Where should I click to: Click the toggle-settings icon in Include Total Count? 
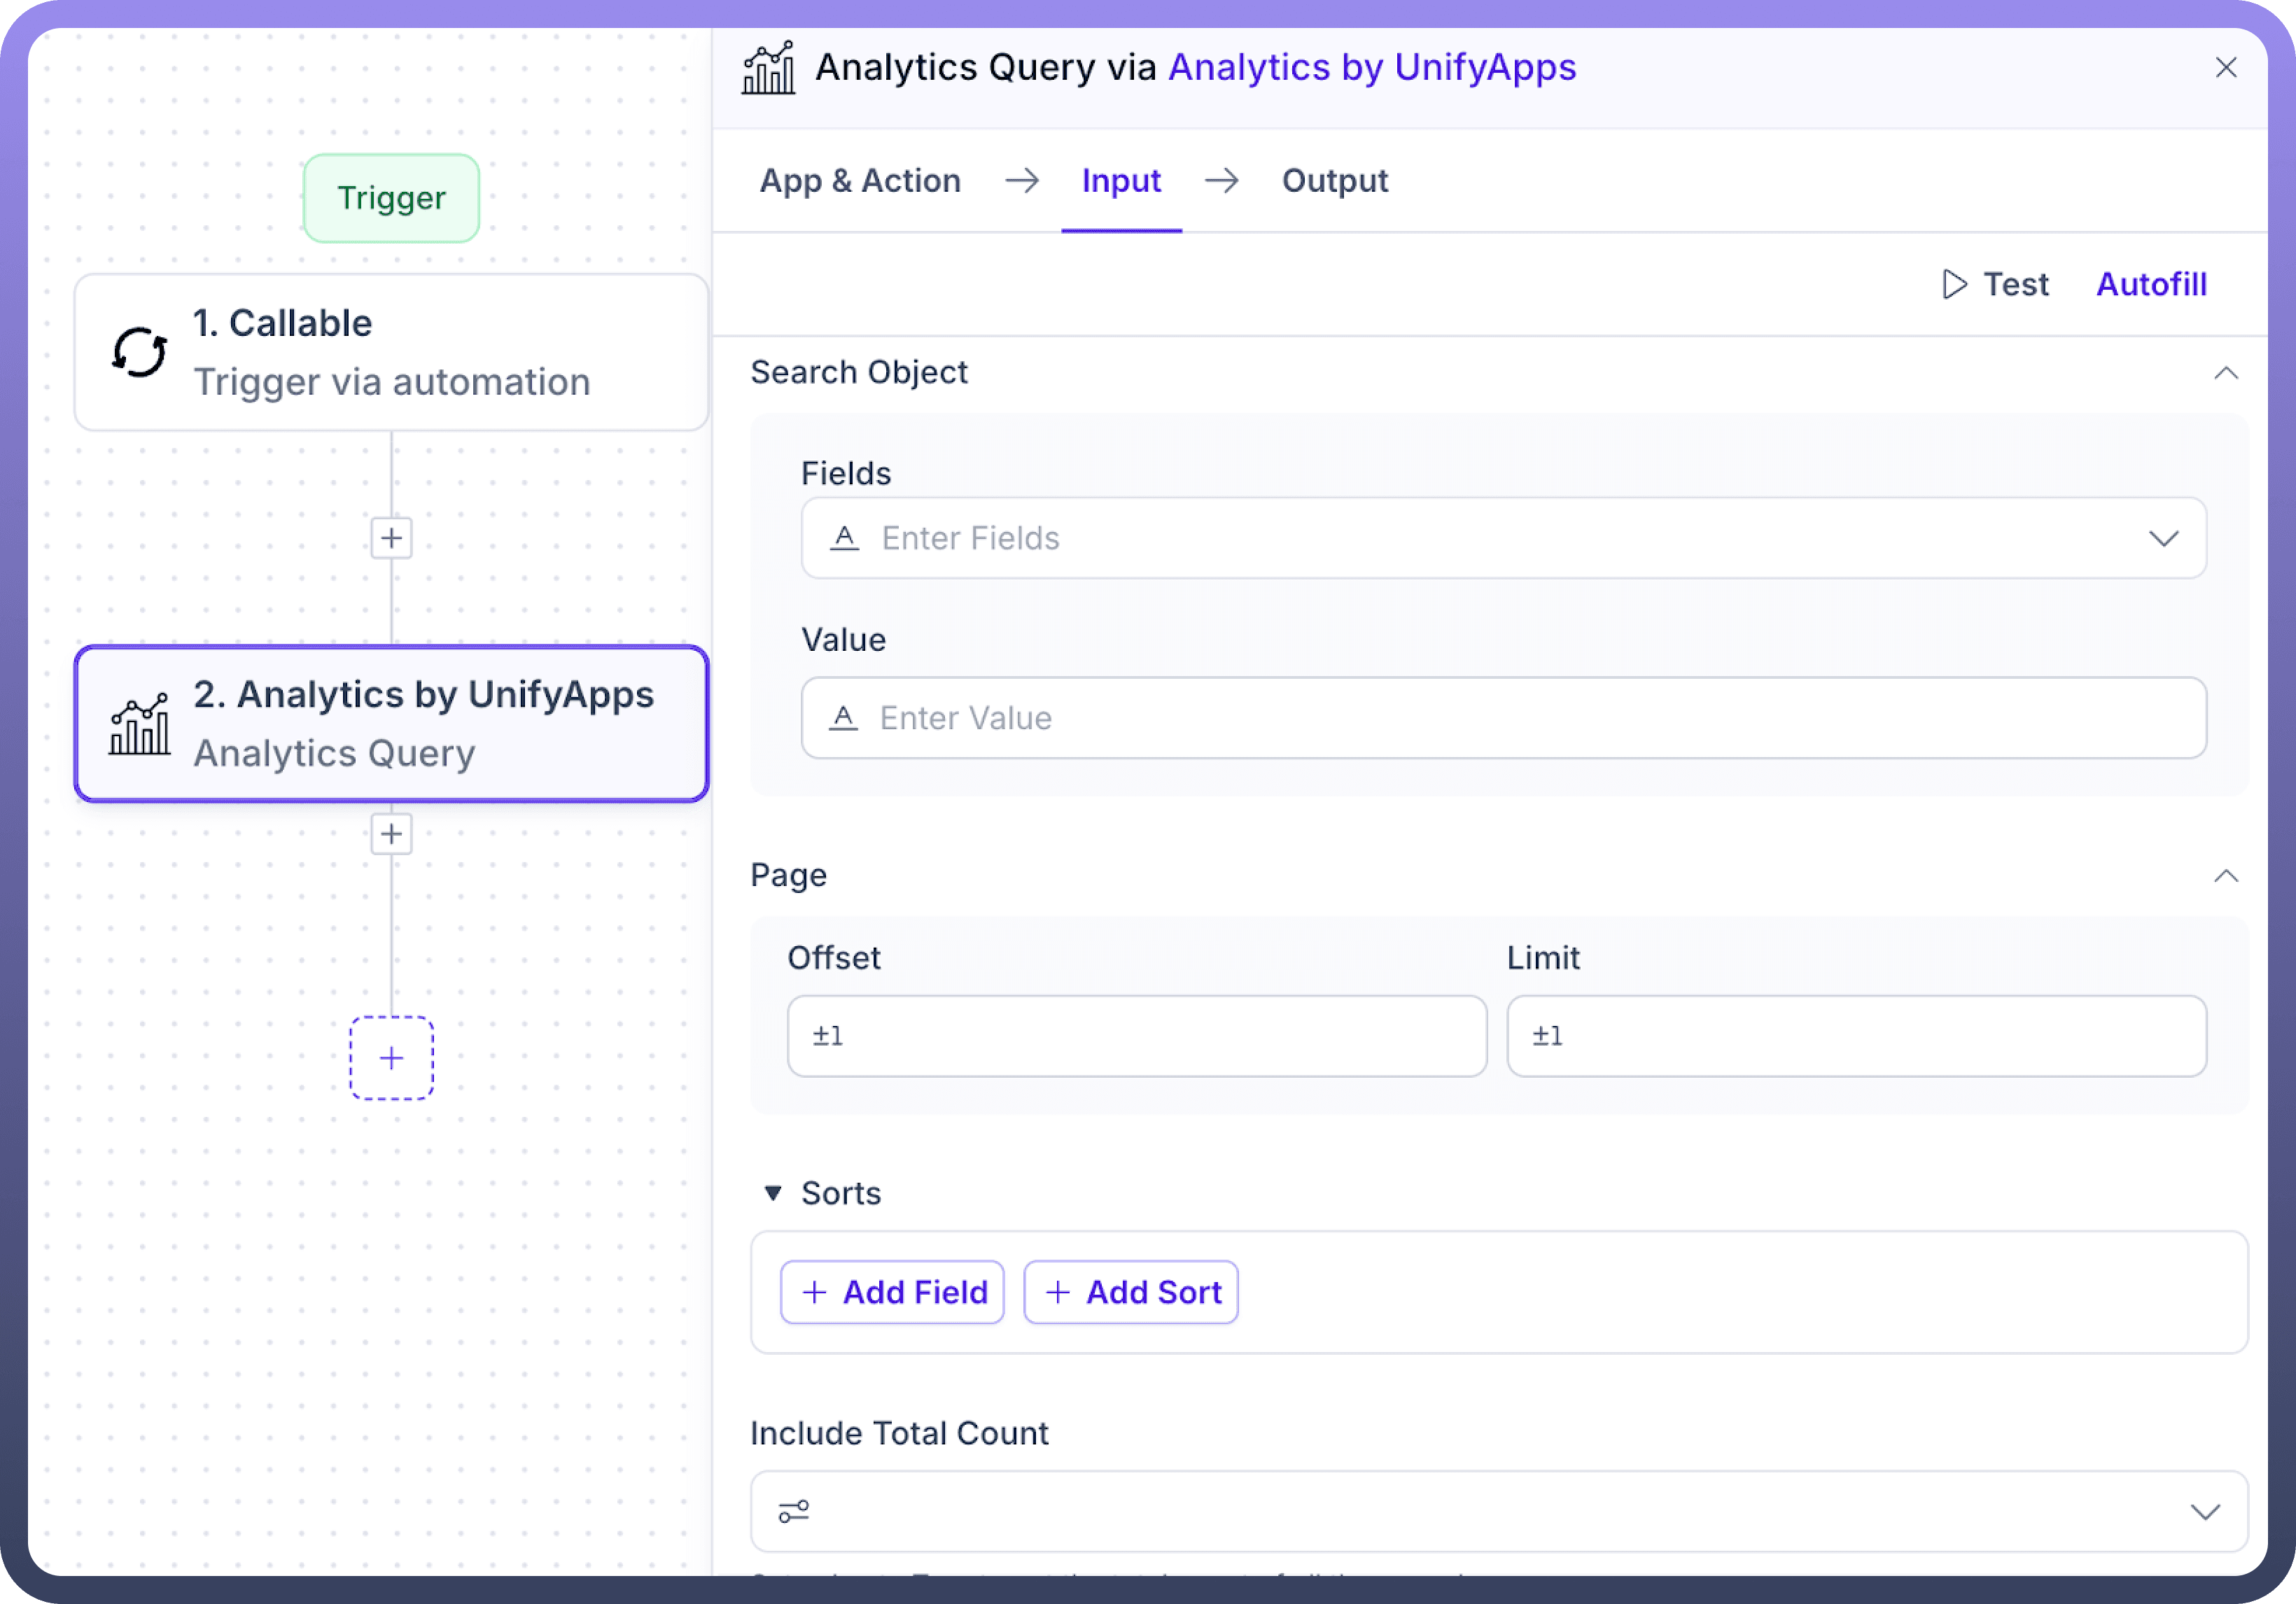coord(794,1511)
